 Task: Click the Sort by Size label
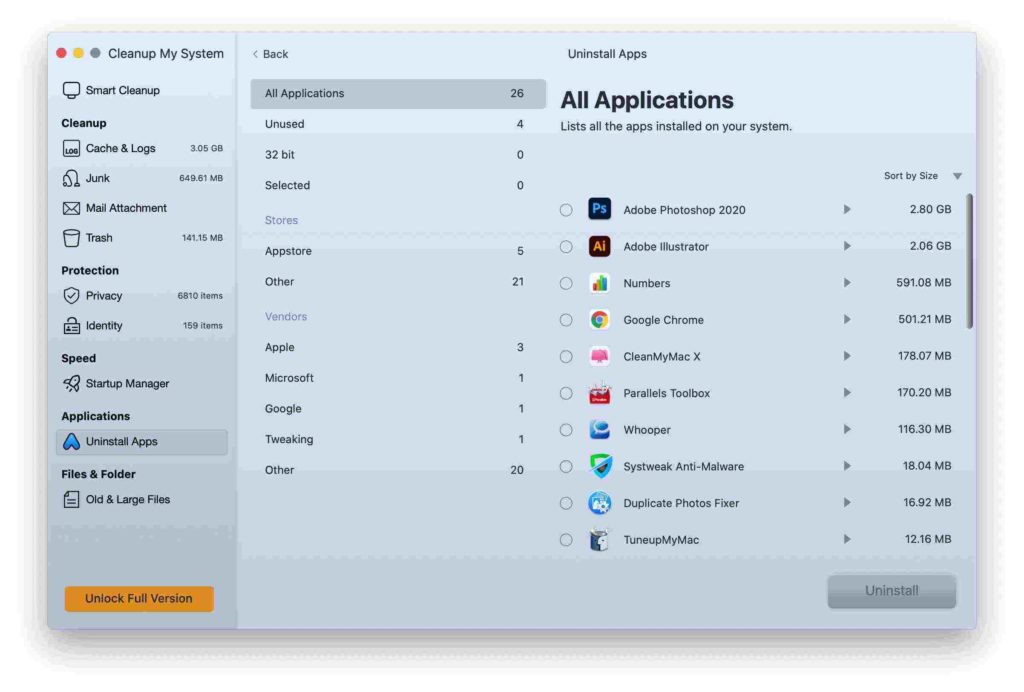click(910, 176)
